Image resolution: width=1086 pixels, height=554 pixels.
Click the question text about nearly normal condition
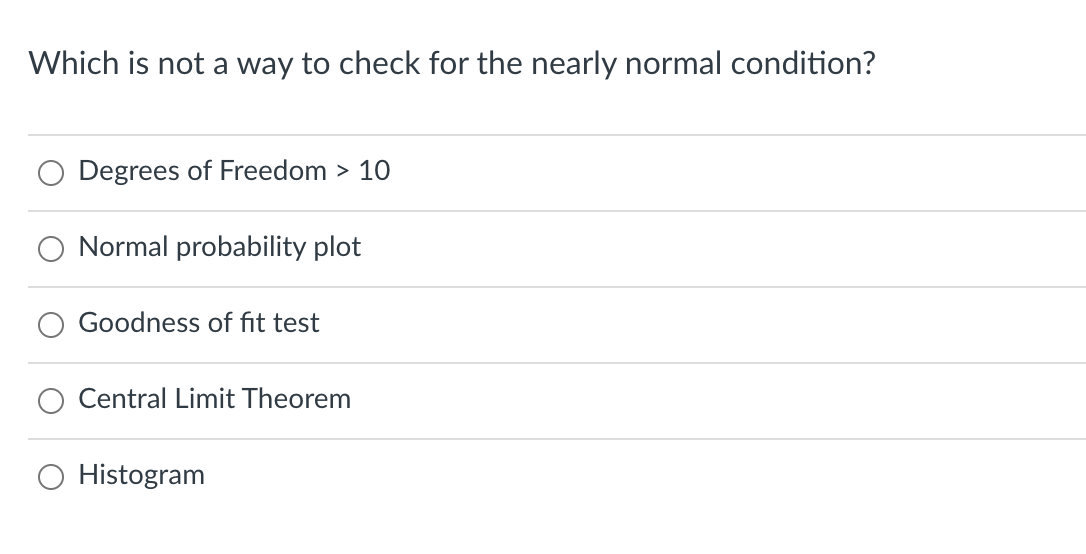point(452,64)
